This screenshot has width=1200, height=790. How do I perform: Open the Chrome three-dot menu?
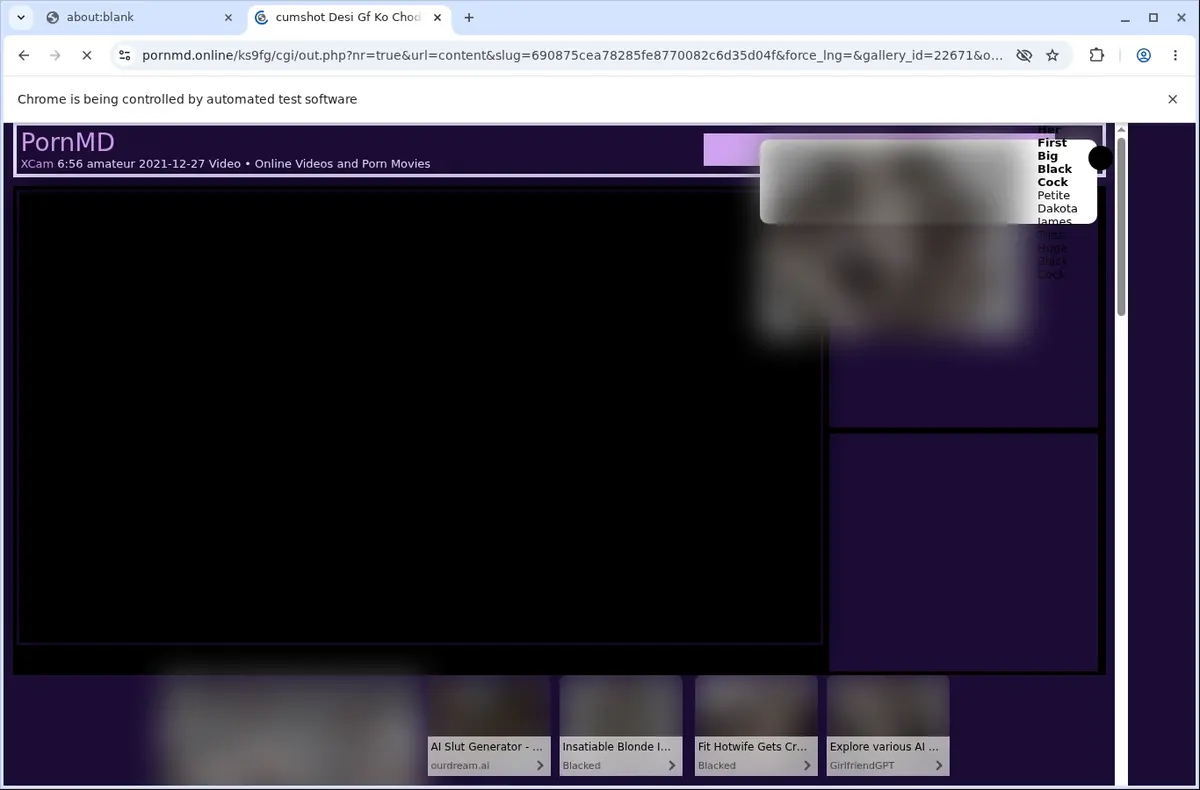[x=1174, y=56]
